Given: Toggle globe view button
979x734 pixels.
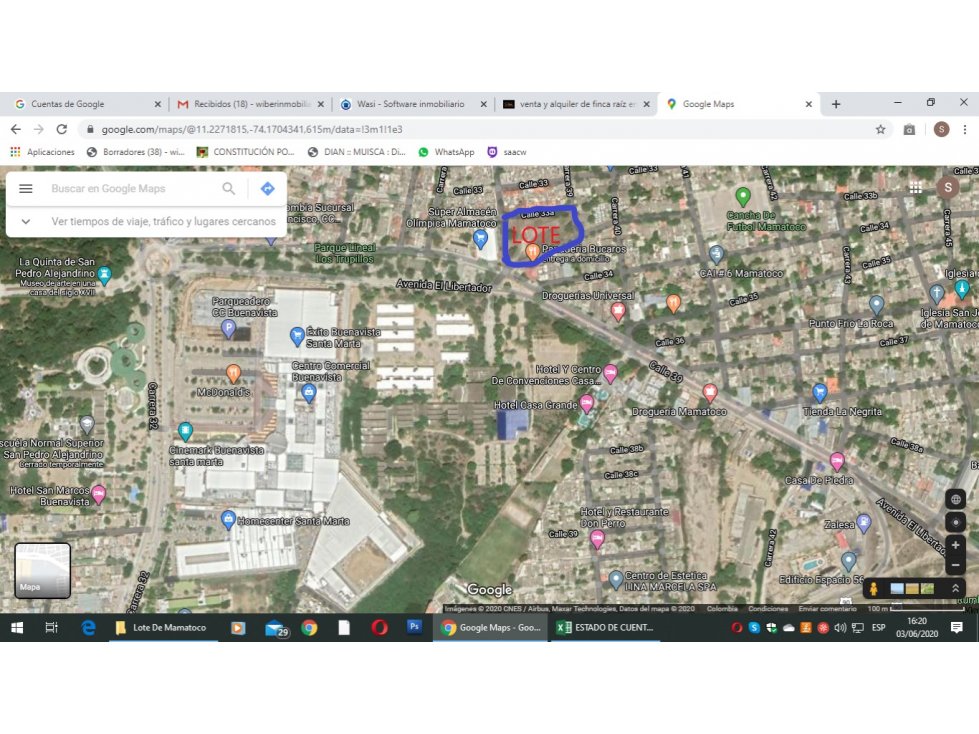Looking at the screenshot, I should point(955,499).
